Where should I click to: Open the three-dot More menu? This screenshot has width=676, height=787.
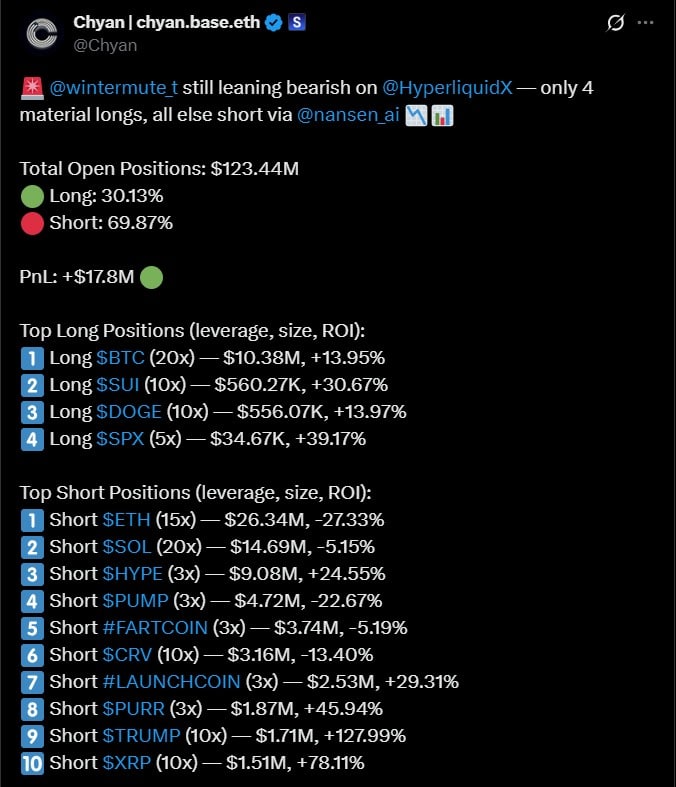651,23
